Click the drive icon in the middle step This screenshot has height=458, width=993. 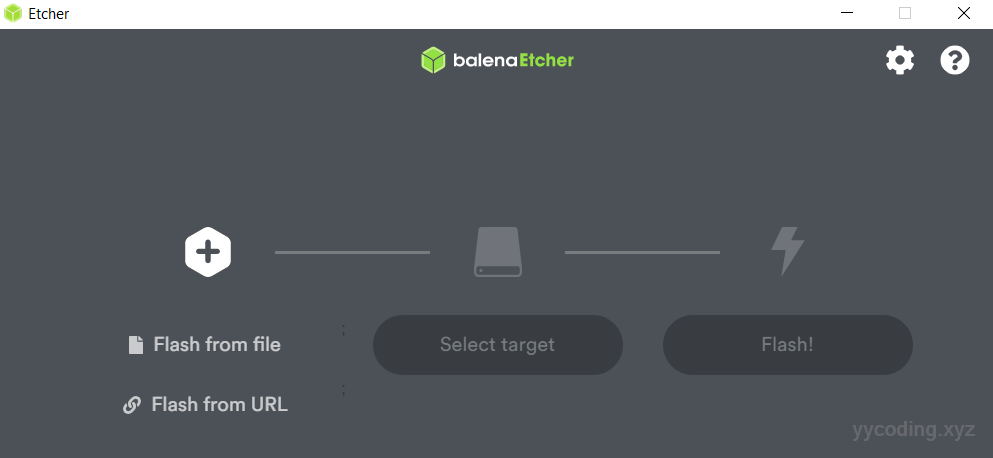(x=498, y=252)
